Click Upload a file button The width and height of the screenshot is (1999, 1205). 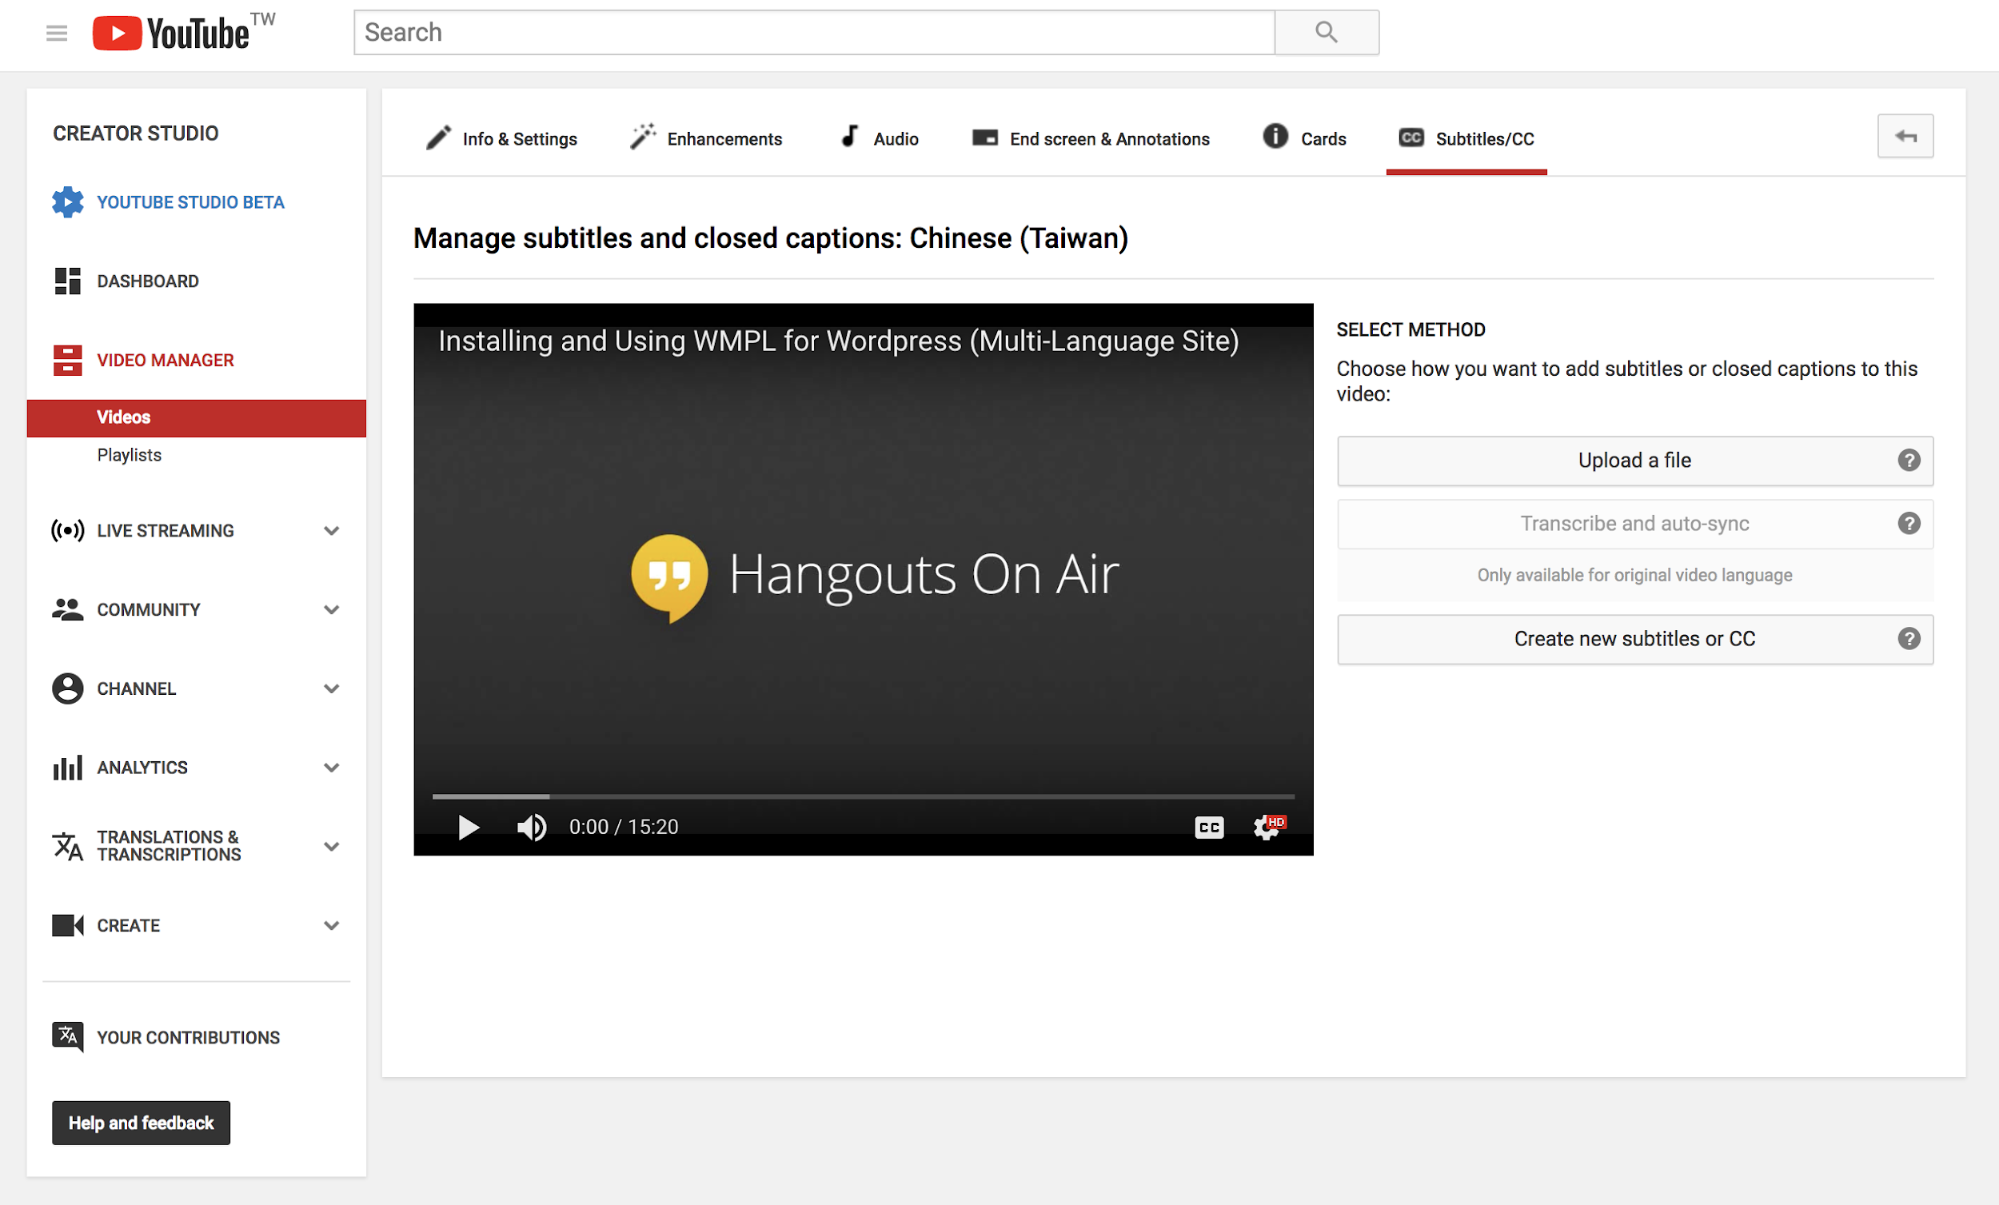pyautogui.click(x=1635, y=460)
